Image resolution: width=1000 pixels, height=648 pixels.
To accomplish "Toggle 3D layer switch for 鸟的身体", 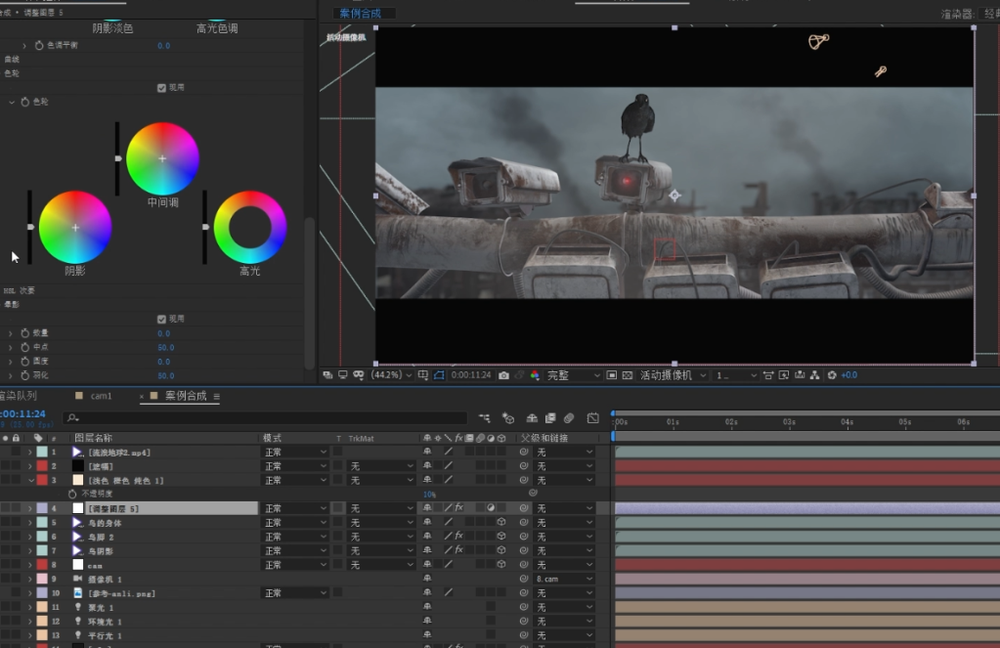I will [x=501, y=522].
